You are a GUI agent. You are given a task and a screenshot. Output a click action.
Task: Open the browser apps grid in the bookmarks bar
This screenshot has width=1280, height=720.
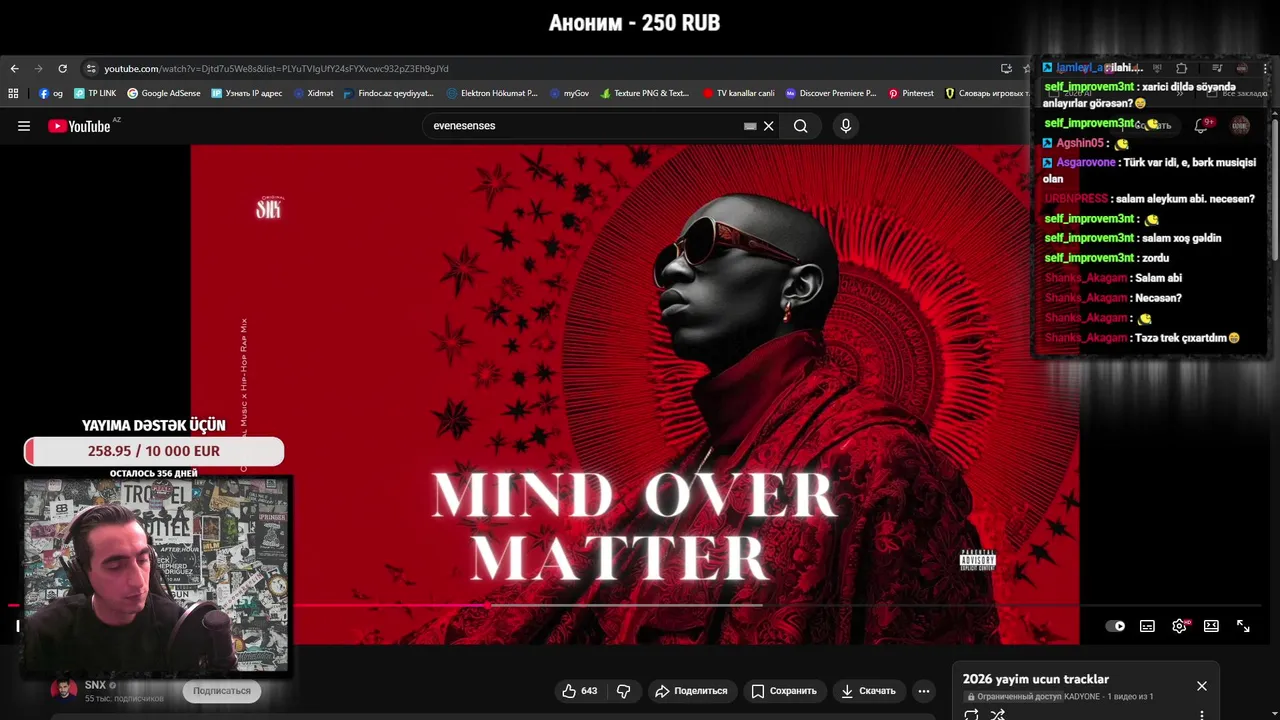(13, 93)
